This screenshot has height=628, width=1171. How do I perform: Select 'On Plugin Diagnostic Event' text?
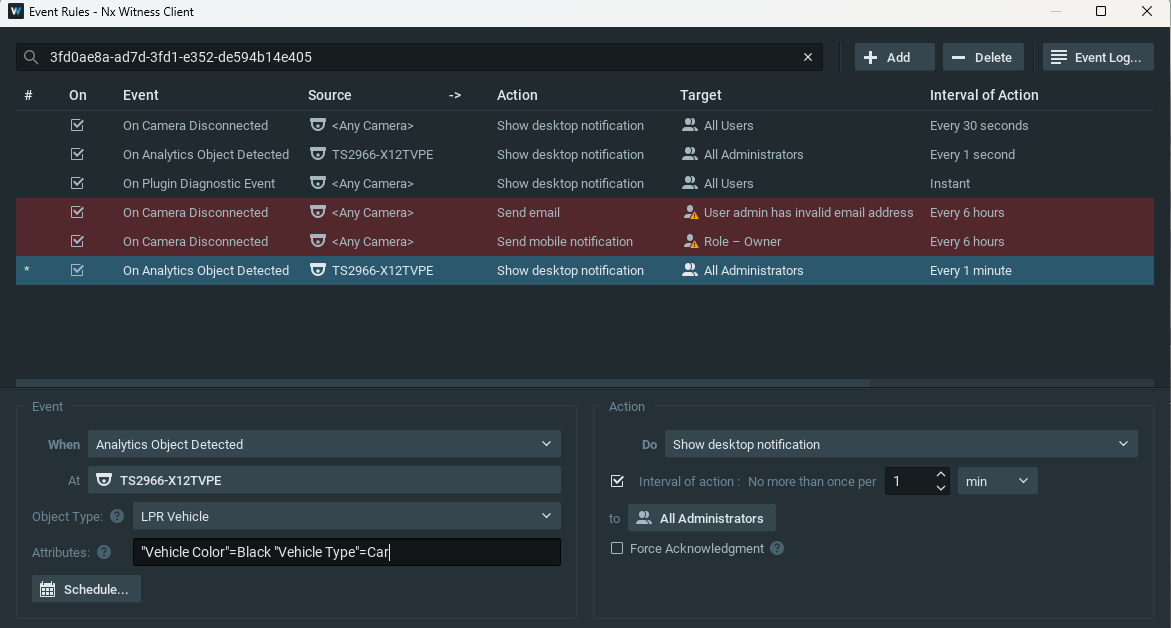click(199, 184)
